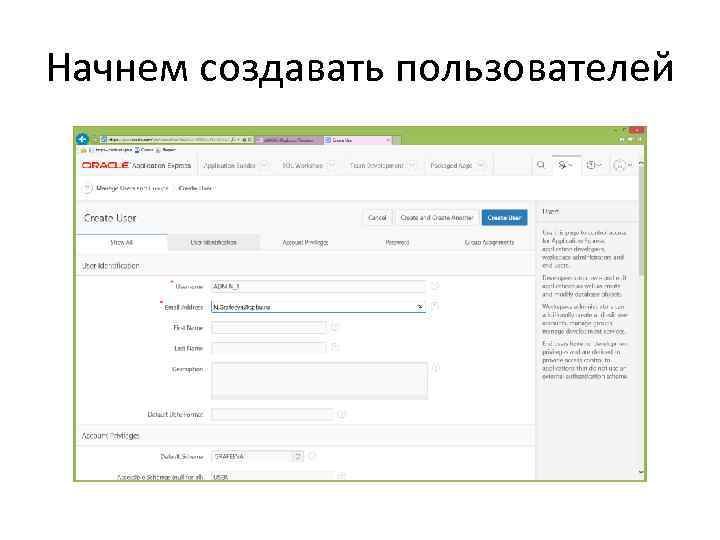Show help icon for Username field
The height and width of the screenshot is (540, 720).
[435, 286]
